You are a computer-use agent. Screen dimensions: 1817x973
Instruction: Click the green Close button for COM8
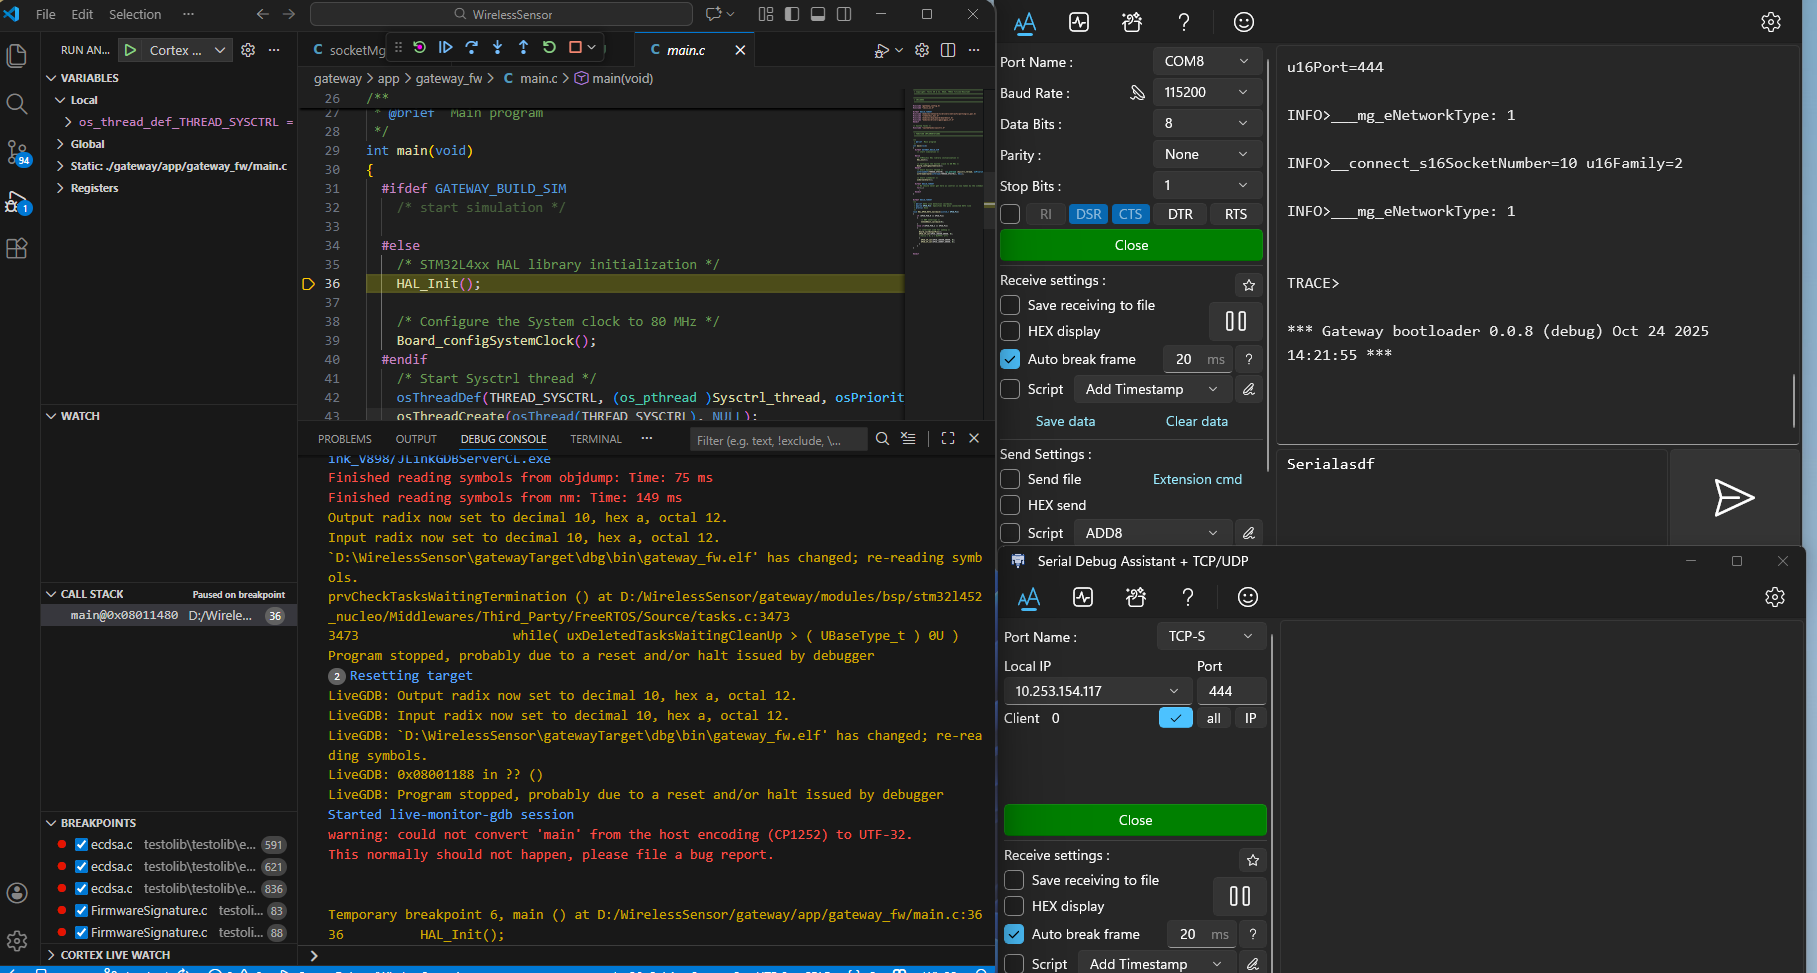pyautogui.click(x=1131, y=245)
